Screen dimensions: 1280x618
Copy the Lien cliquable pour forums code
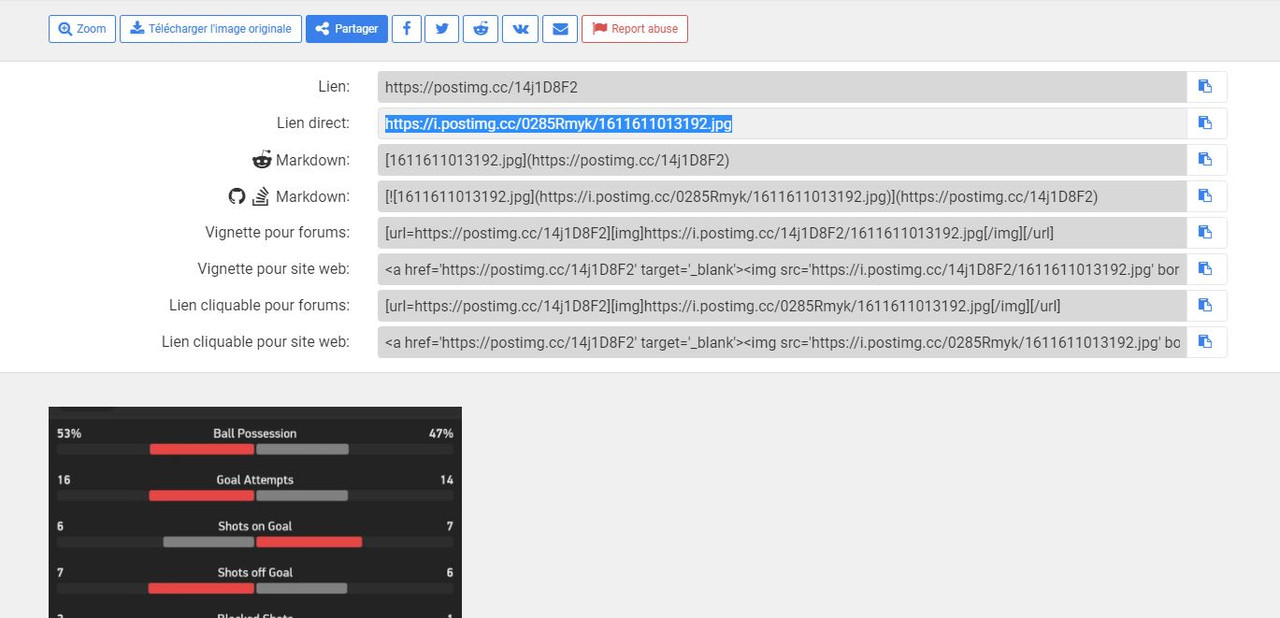click(x=1206, y=306)
